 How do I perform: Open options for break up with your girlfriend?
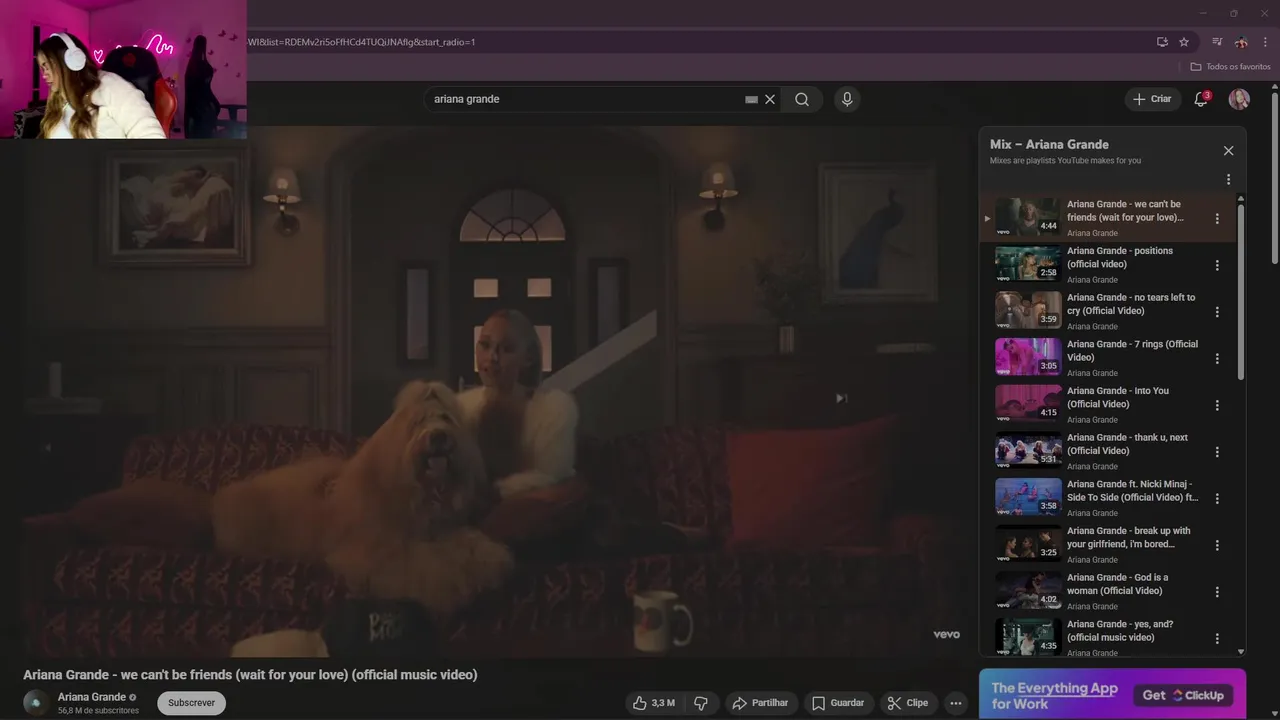[1217, 545]
